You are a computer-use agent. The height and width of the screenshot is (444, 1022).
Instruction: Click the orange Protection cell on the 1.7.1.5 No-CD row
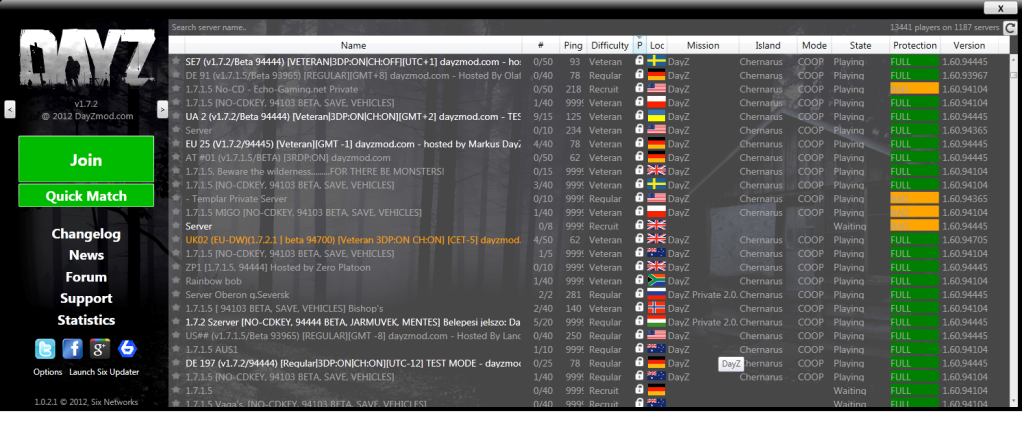[914, 89]
